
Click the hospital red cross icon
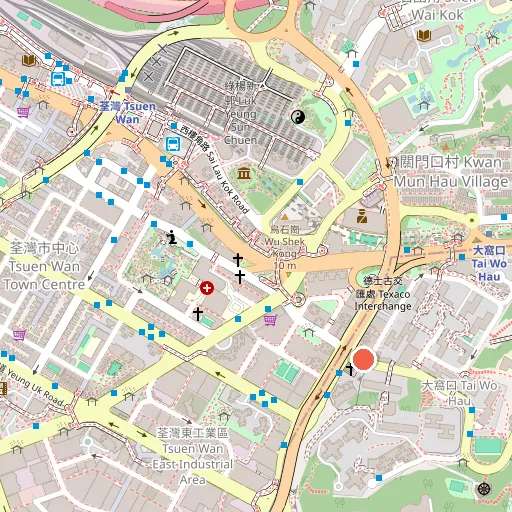click(x=207, y=288)
